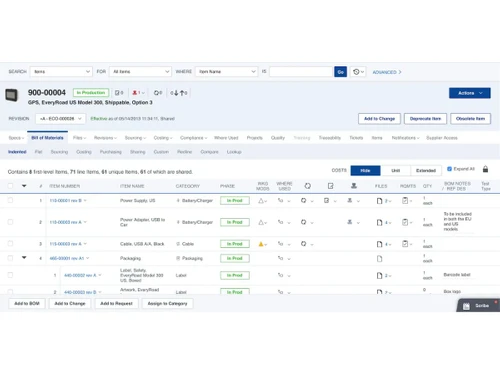Open the Where Used tab

(226, 138)
